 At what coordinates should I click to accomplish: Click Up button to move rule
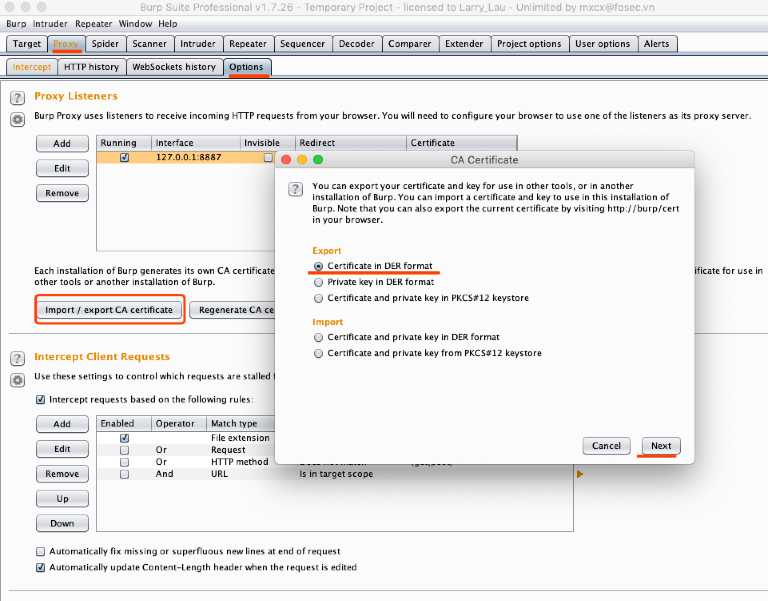point(62,499)
